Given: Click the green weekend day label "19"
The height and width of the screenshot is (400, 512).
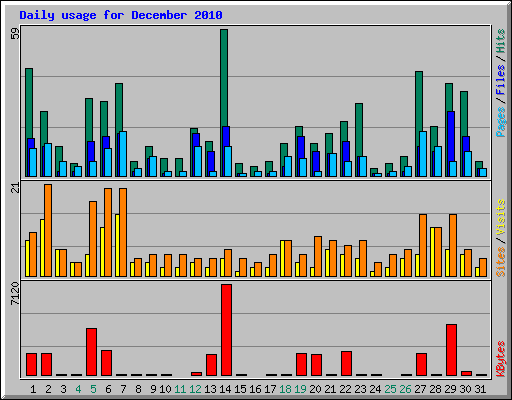Looking at the screenshot, I should [x=300, y=389].
